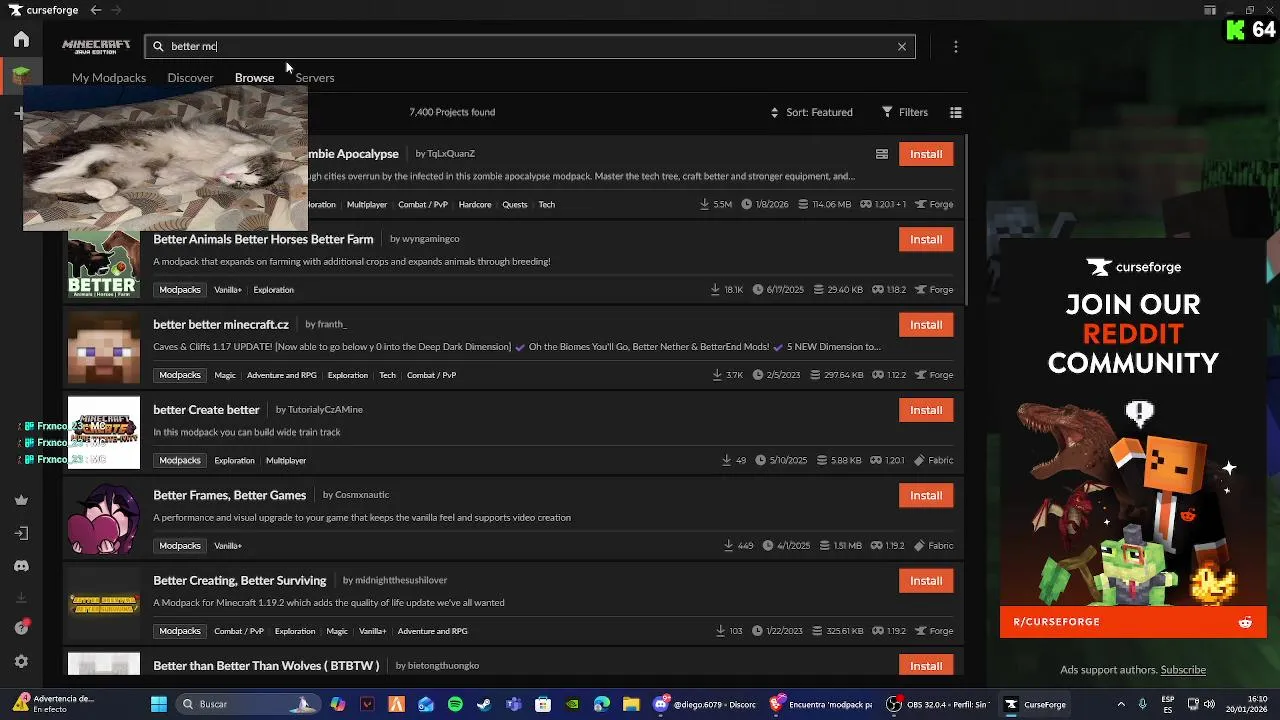
Task: Install the Zombie Apocalypse modpack
Action: tap(926, 154)
